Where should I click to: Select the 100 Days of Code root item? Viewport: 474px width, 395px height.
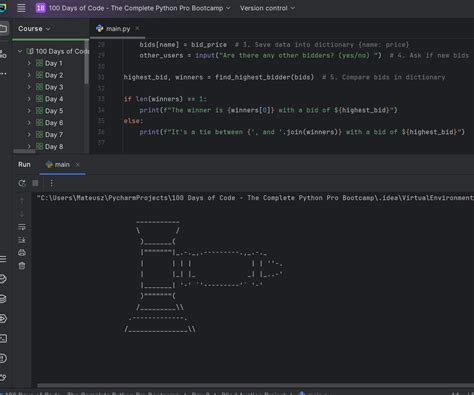pyautogui.click(x=62, y=51)
